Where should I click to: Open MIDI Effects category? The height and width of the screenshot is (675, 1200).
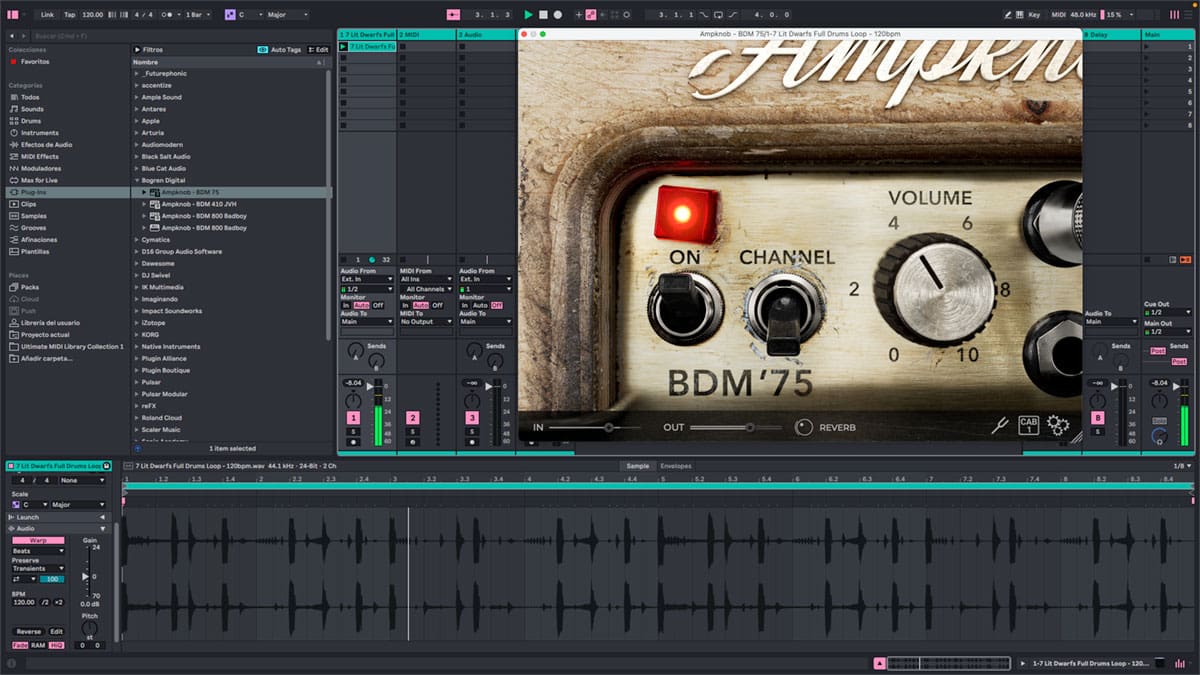(39, 156)
